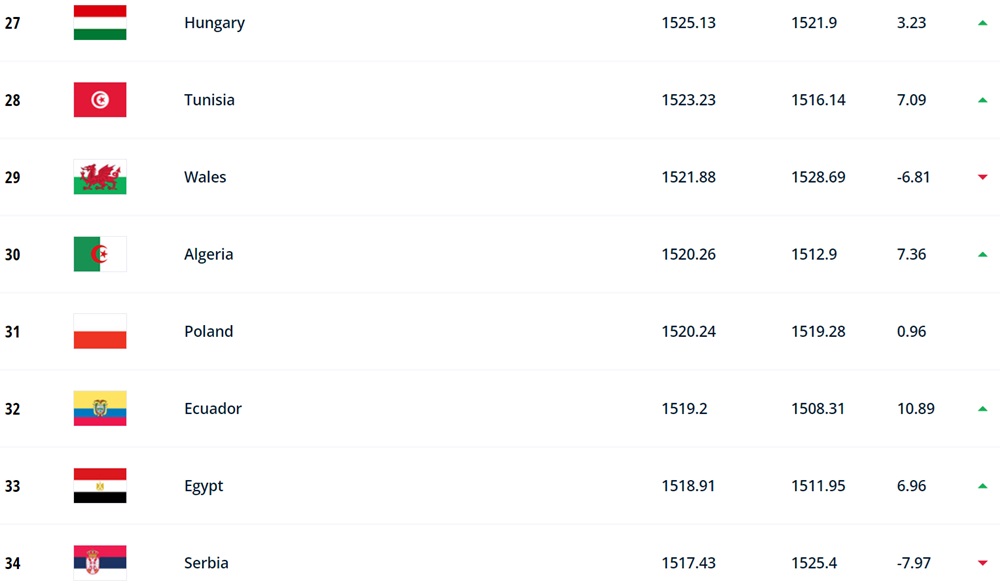The width and height of the screenshot is (1000, 588).
Task: Click the Egypt flag icon
Action: 99,485
